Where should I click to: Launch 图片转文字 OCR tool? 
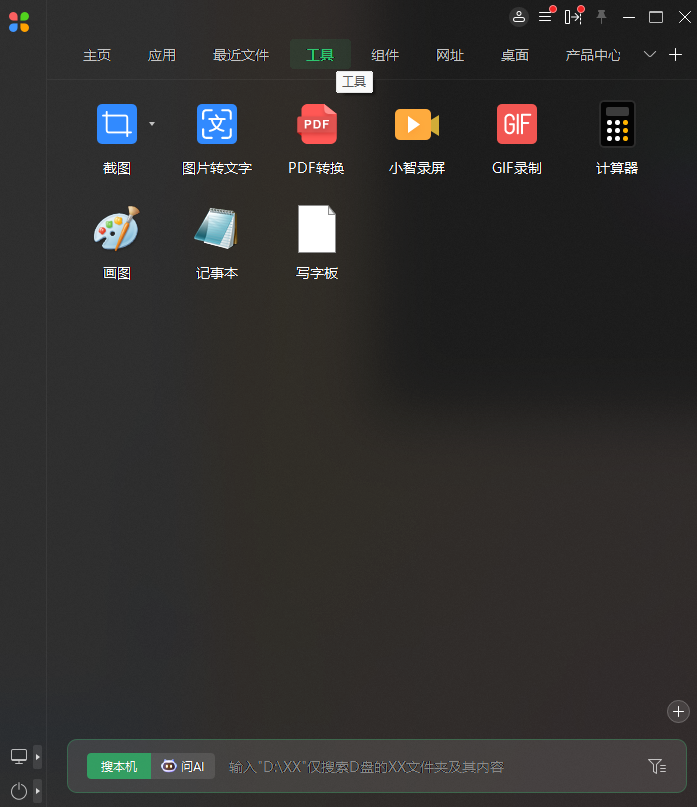point(217,124)
